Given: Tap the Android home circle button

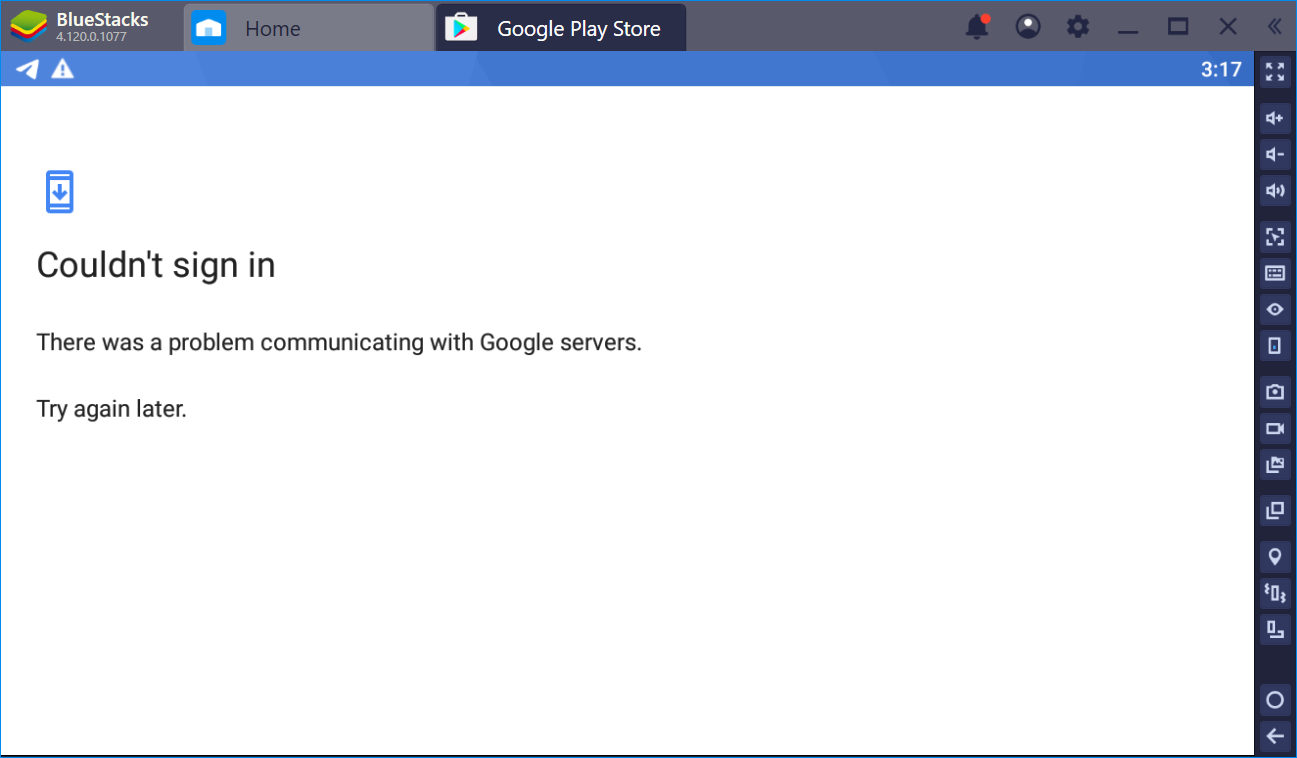Looking at the screenshot, I should 1275,700.
